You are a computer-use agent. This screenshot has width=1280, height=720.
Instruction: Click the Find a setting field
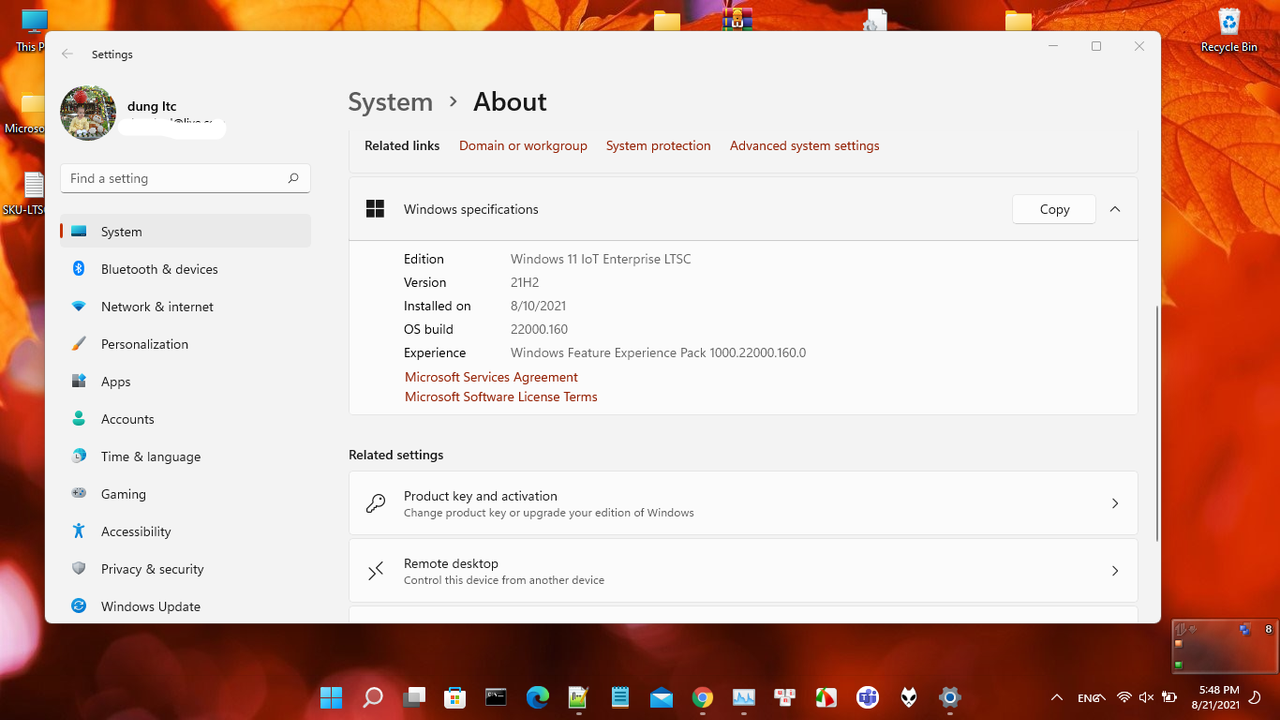tap(185, 178)
